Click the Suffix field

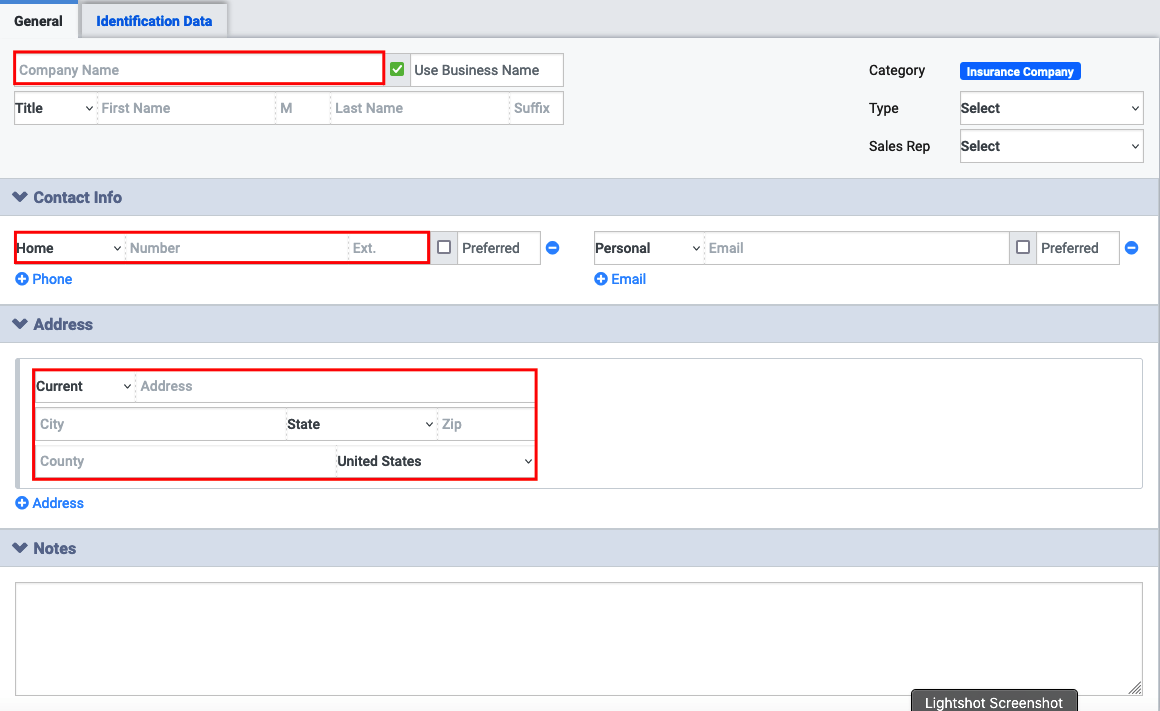[536, 108]
